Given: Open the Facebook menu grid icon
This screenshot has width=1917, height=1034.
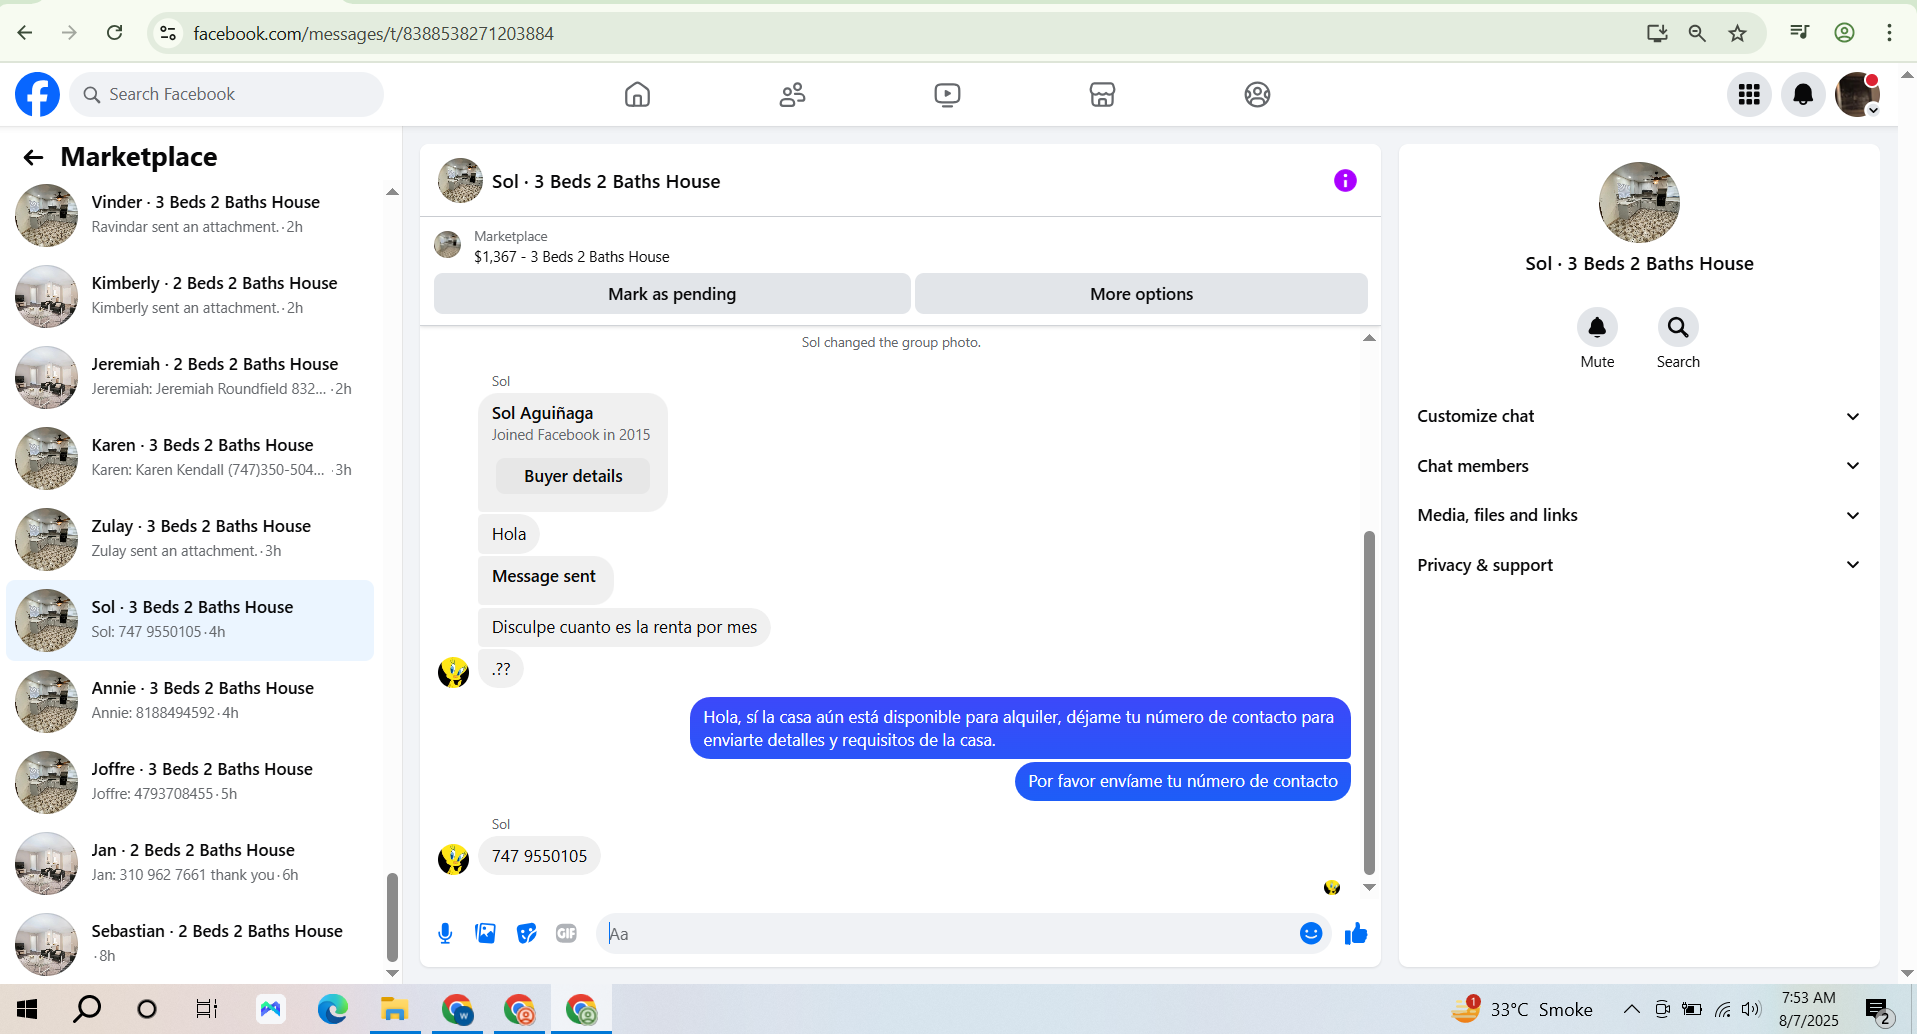Looking at the screenshot, I should click(1749, 94).
